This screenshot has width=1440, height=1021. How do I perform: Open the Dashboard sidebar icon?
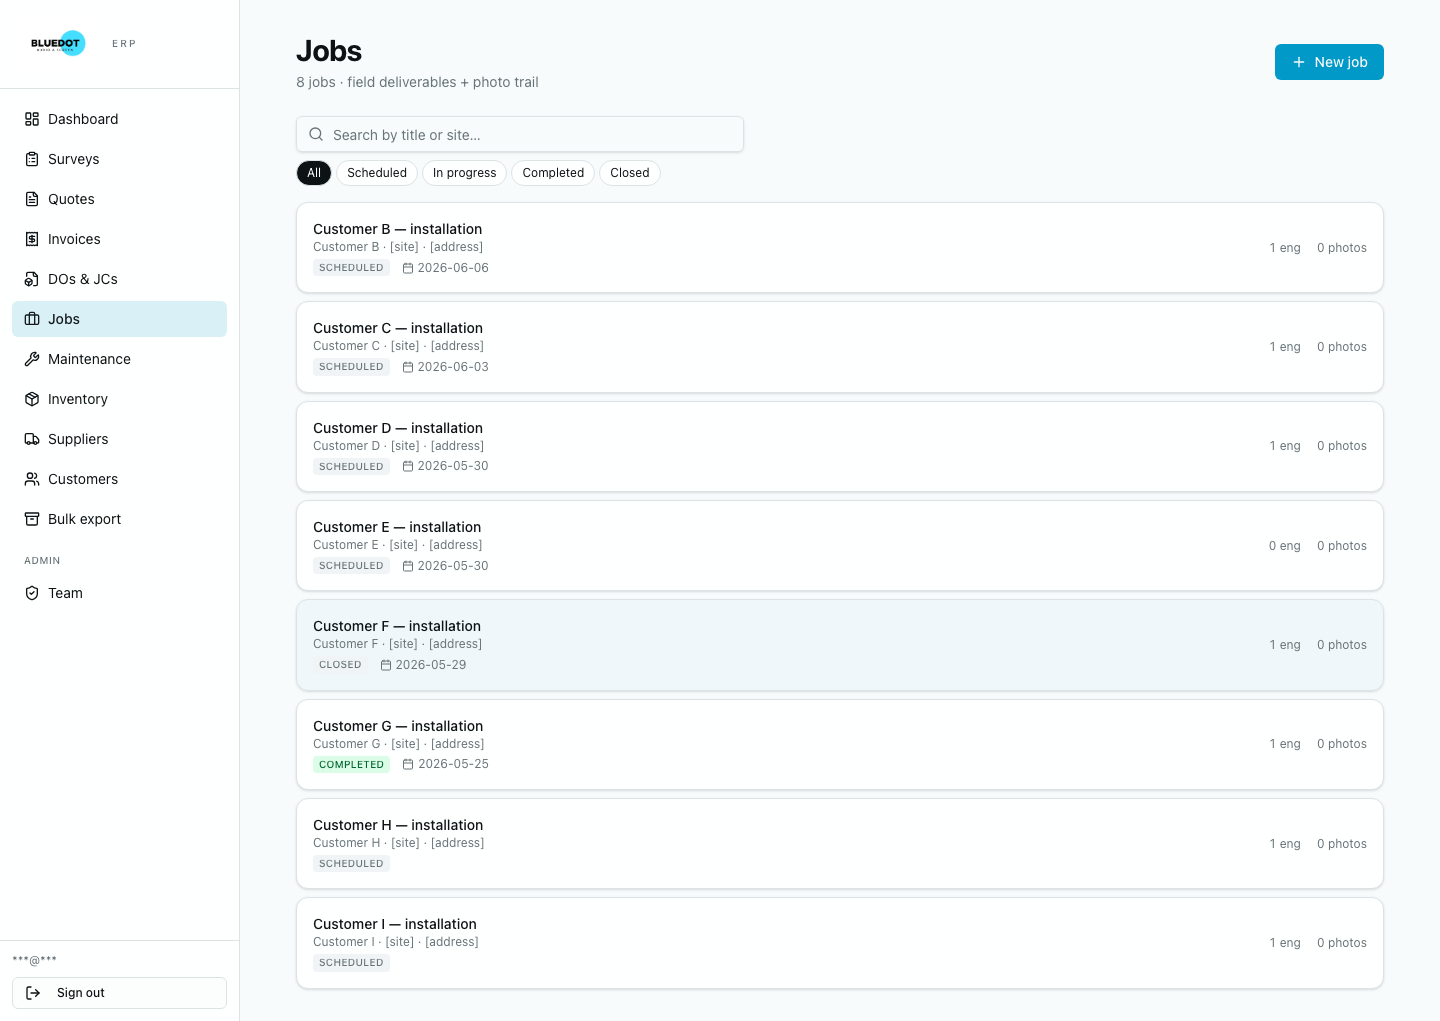(x=32, y=119)
